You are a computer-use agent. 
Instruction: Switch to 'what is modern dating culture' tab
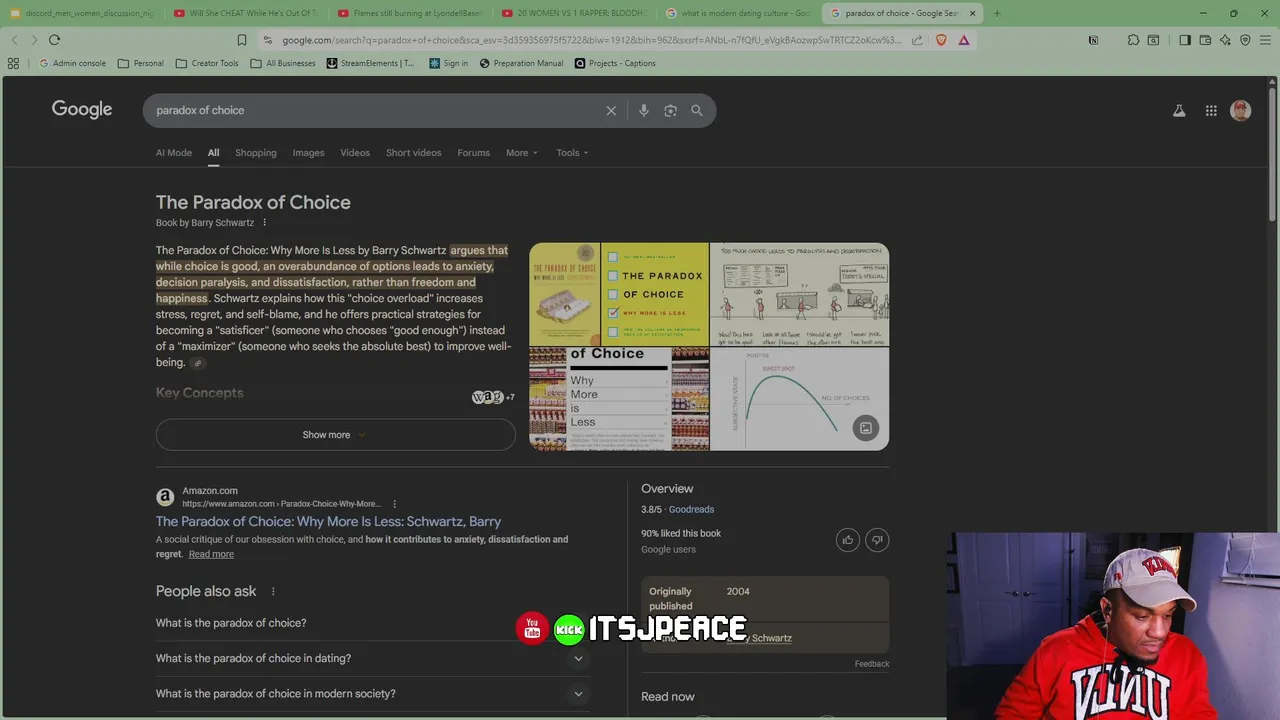click(x=738, y=13)
